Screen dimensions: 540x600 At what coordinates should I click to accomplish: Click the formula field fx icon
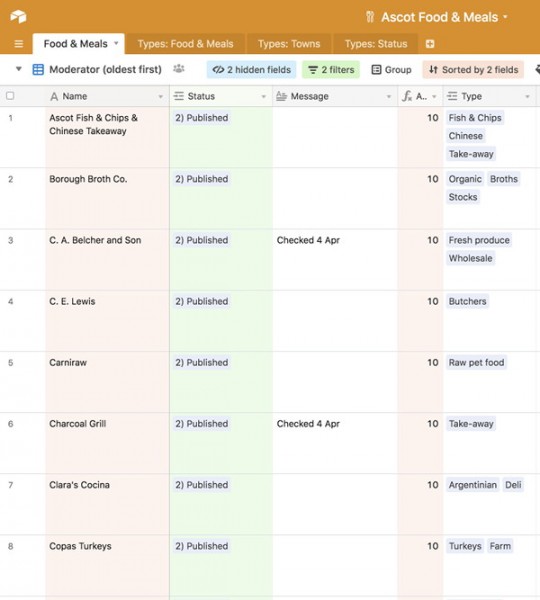coord(407,96)
